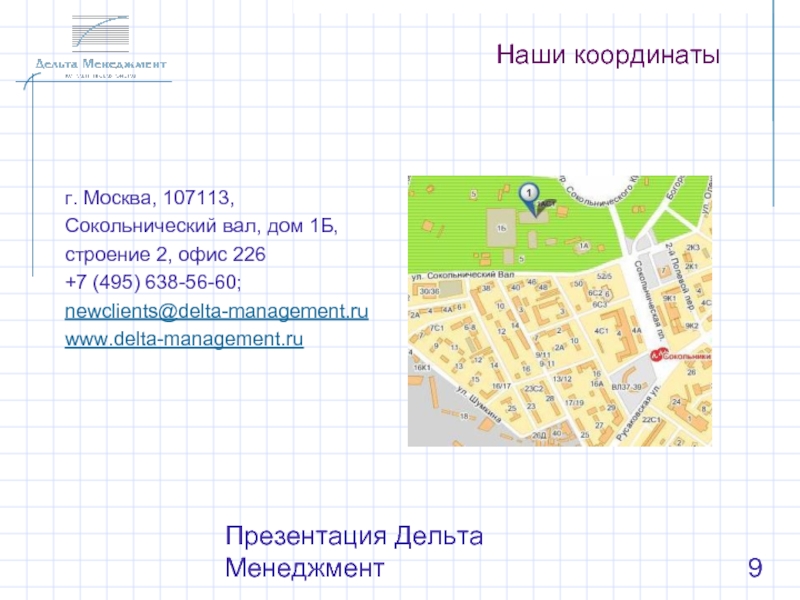Click the newclients@delta-management.ru email link
This screenshot has width=800, height=600.
point(216,312)
